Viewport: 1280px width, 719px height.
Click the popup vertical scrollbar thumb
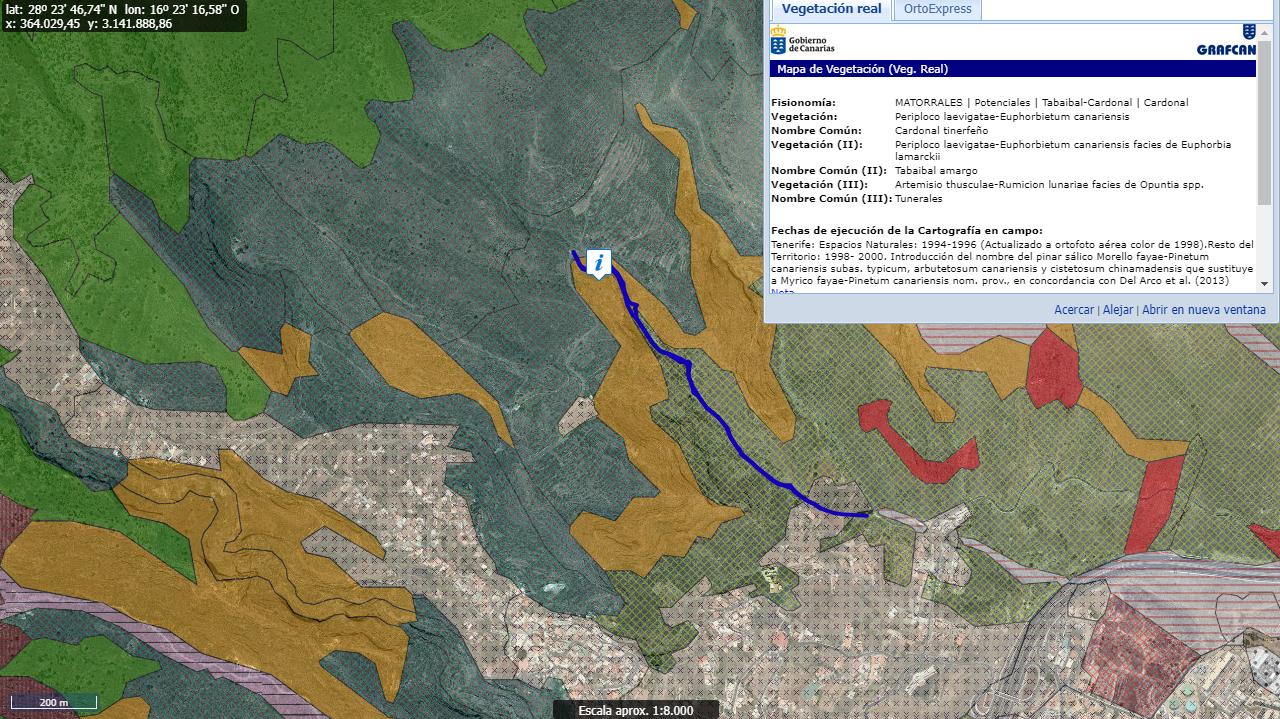coord(1265,121)
